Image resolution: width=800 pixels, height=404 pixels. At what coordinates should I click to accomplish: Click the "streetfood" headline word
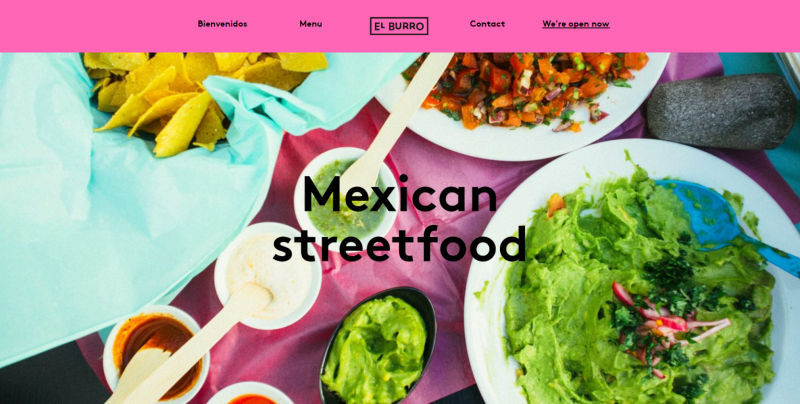pos(400,244)
